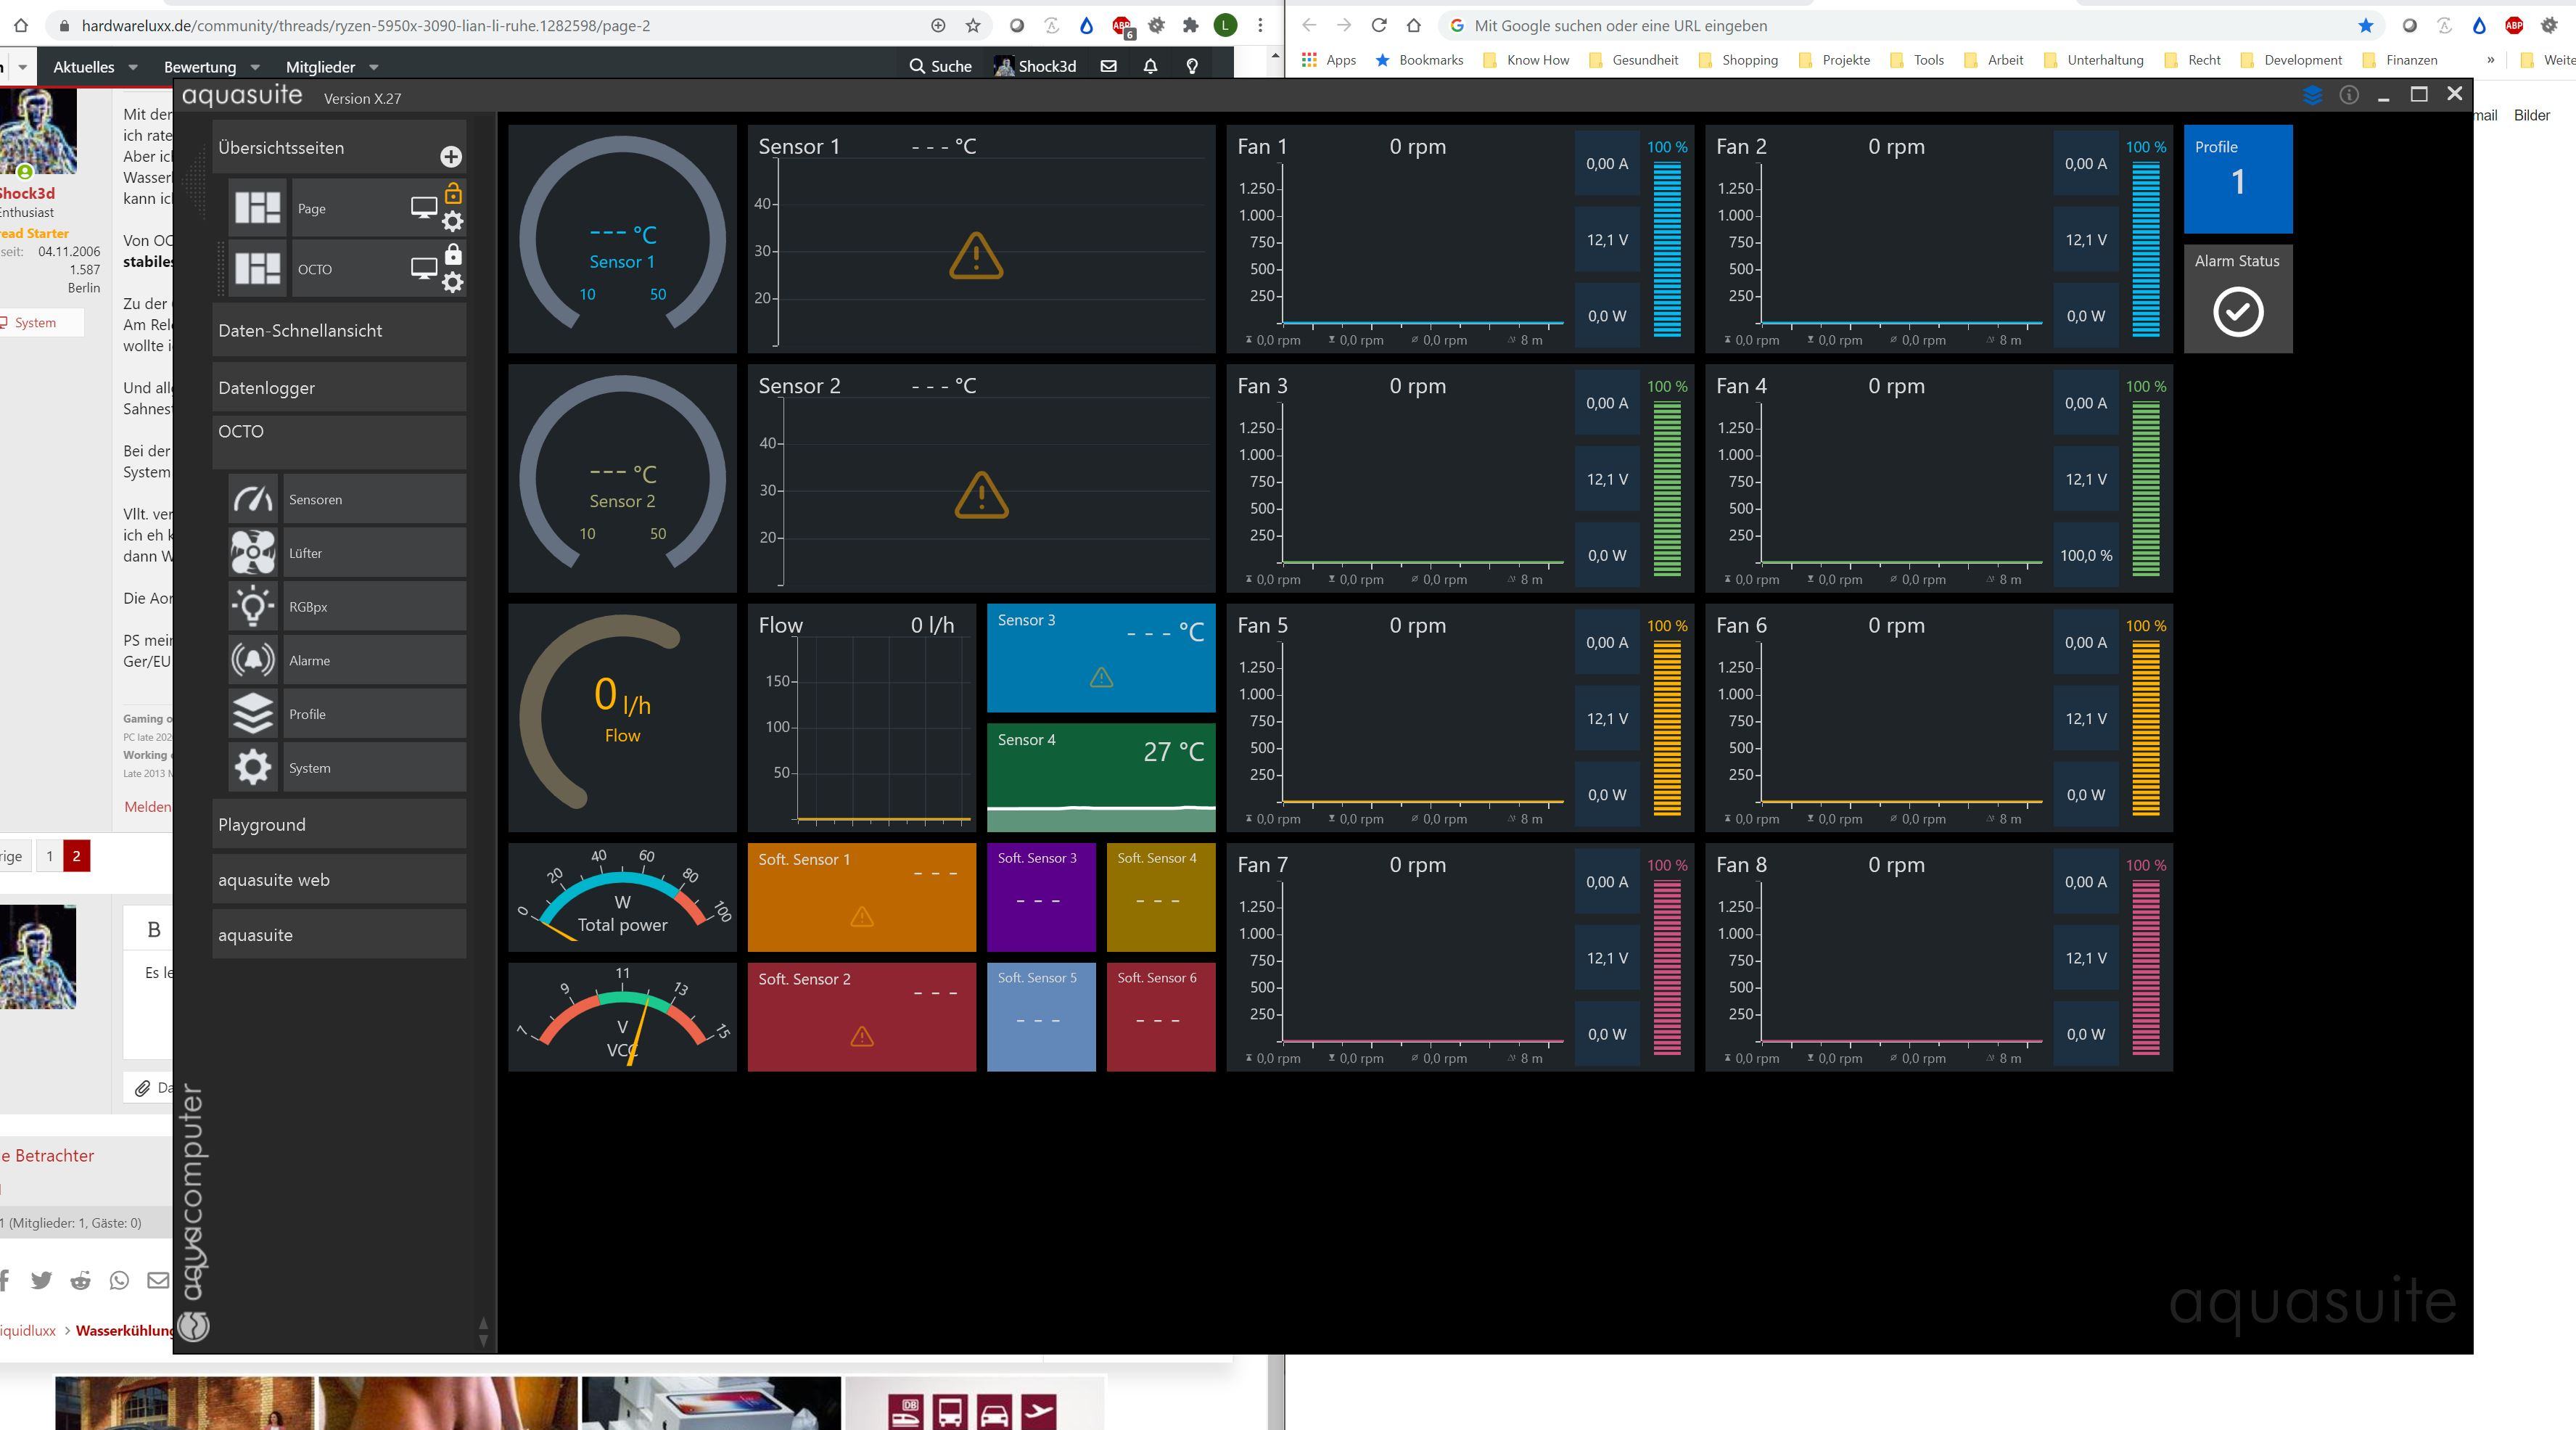Bookmark this page with the star in the hardwareluxx window

[x=973, y=26]
